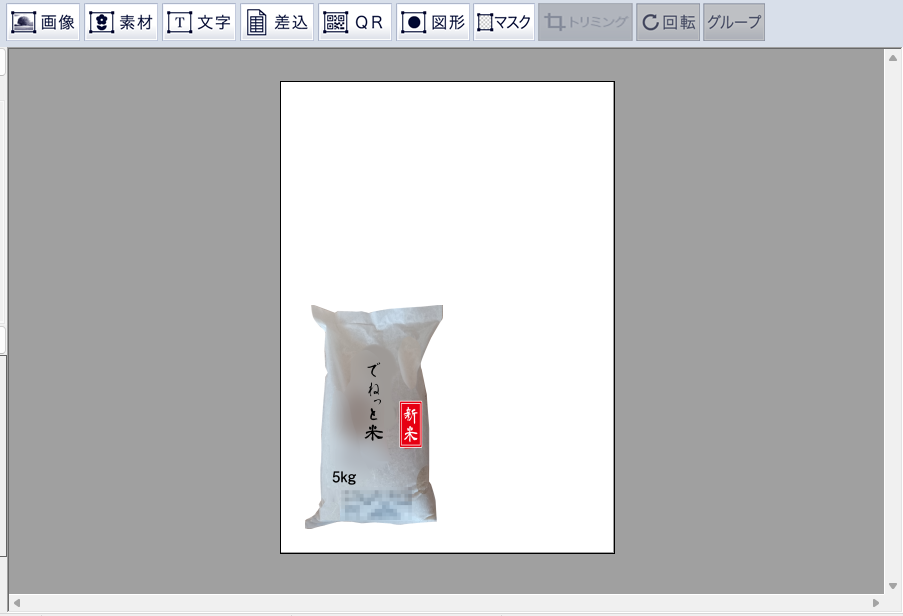Screen dimensions: 903x616
Task: Click the vertical scrollbar down arrow
Action: click(x=892, y=585)
